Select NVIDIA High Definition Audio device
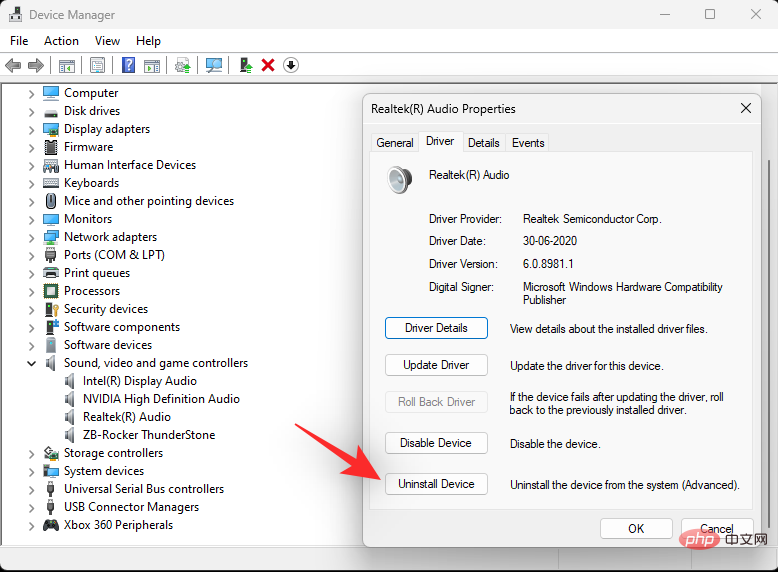Viewport: 778px width, 572px height. point(161,399)
